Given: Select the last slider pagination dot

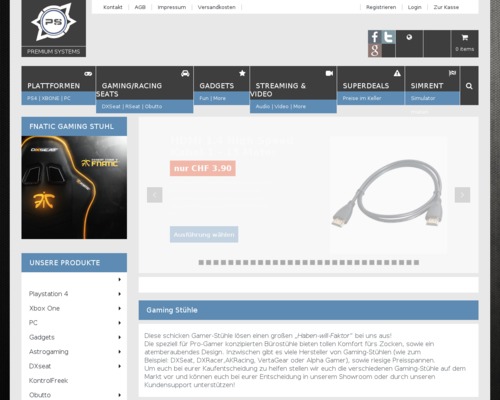Looking at the screenshot, I should [416, 262].
